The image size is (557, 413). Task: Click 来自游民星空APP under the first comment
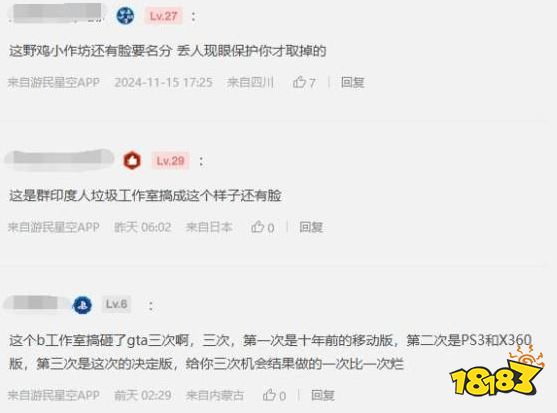tap(54, 82)
